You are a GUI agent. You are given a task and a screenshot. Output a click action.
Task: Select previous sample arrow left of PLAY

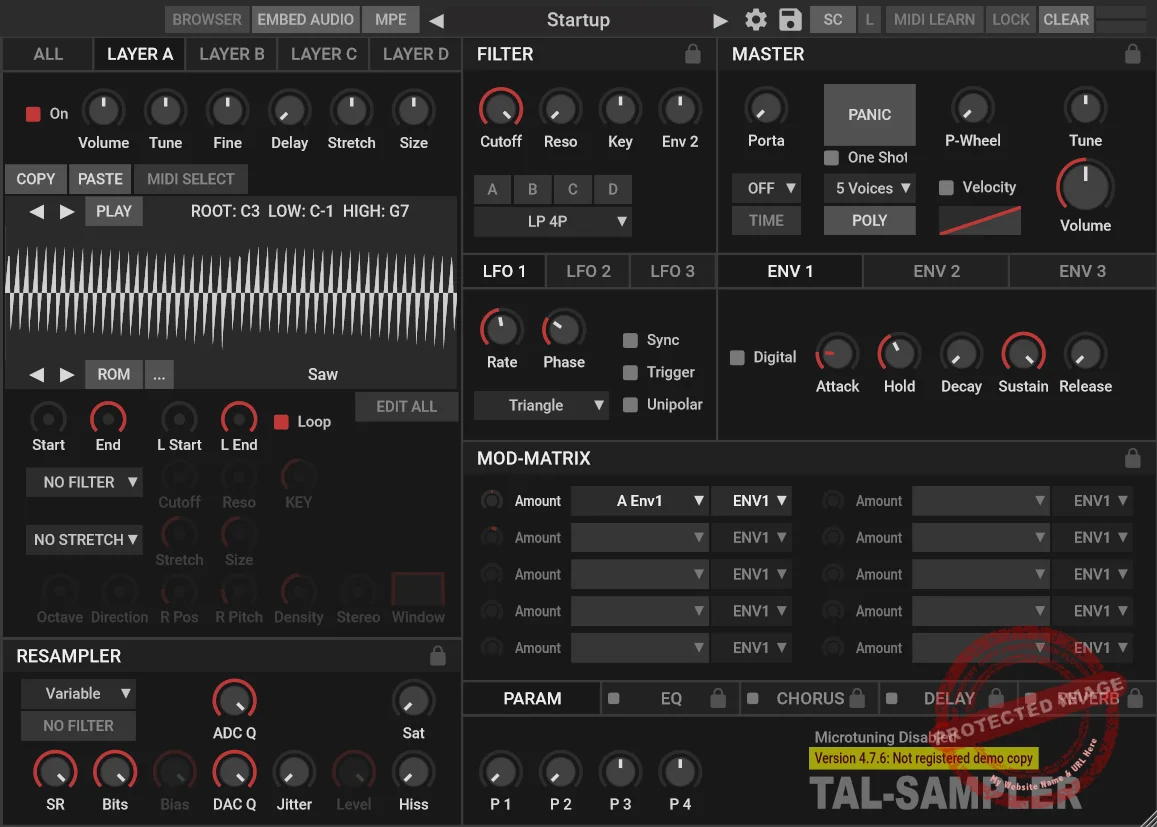[36, 212]
